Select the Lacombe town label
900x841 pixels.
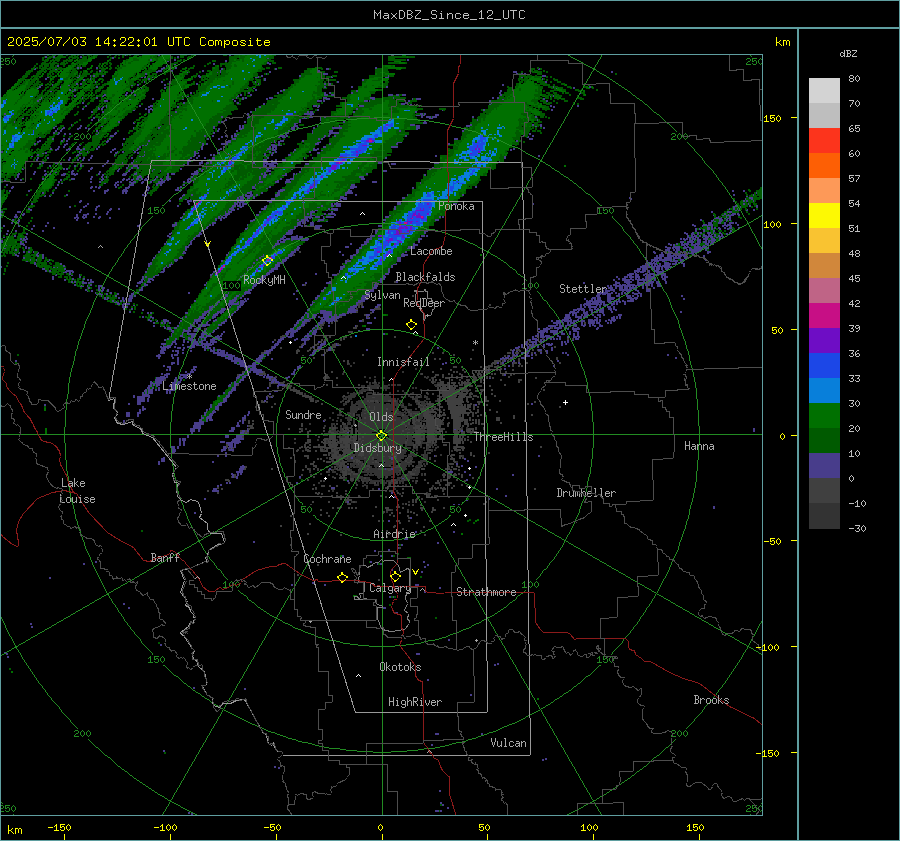coord(431,251)
